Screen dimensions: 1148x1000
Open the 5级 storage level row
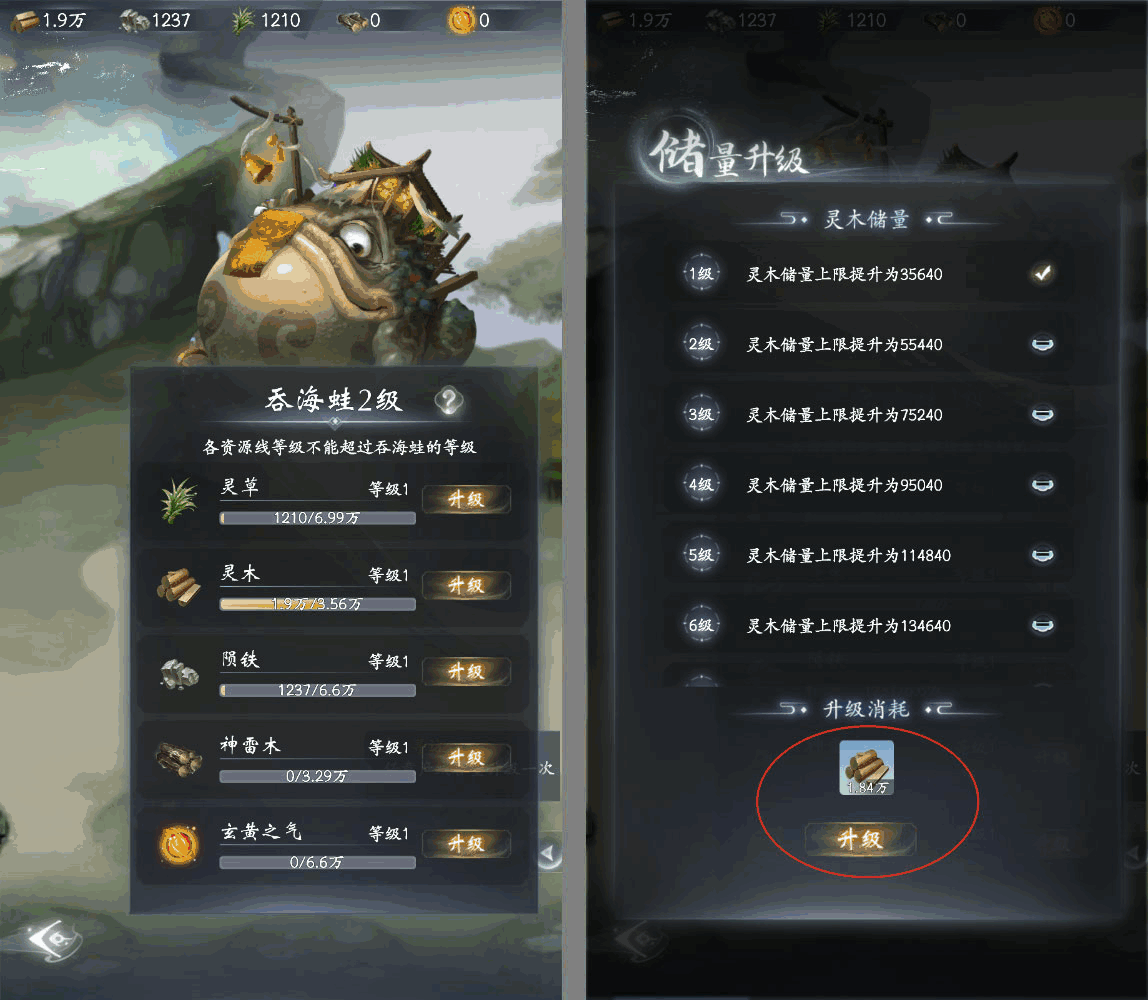click(872, 556)
